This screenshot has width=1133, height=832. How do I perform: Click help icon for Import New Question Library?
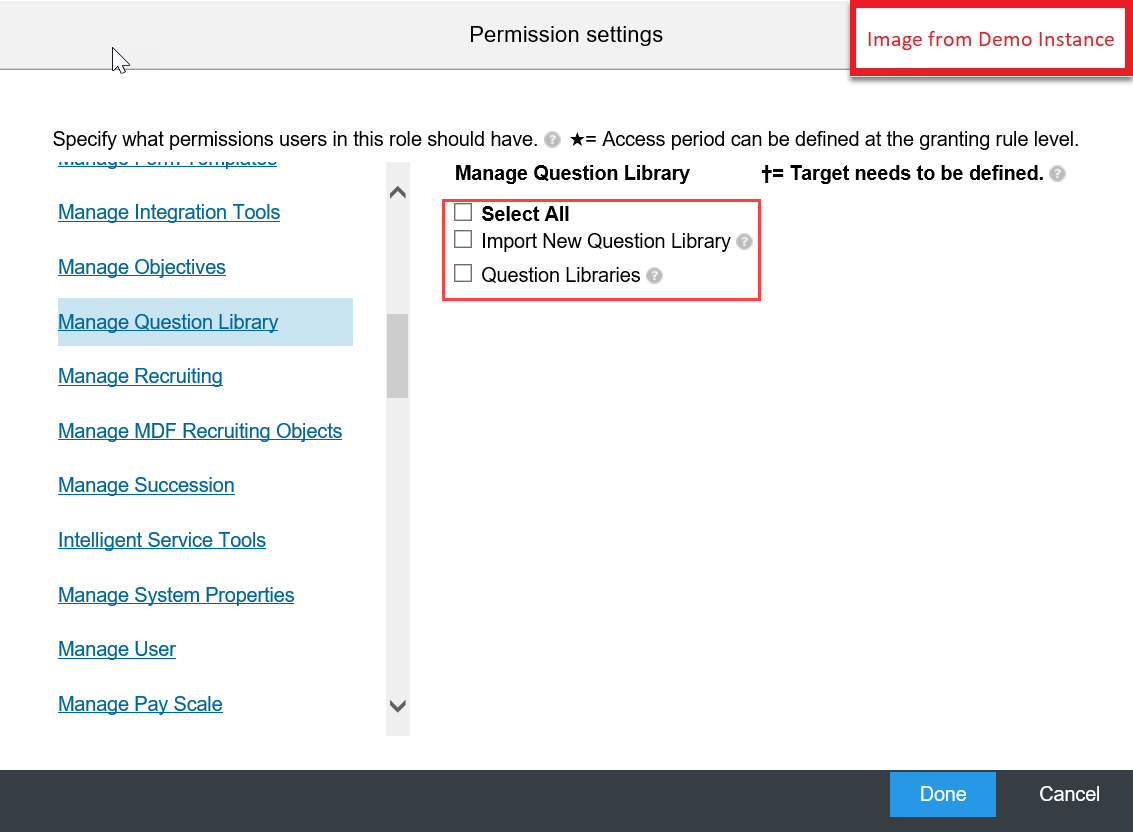[x=744, y=241]
